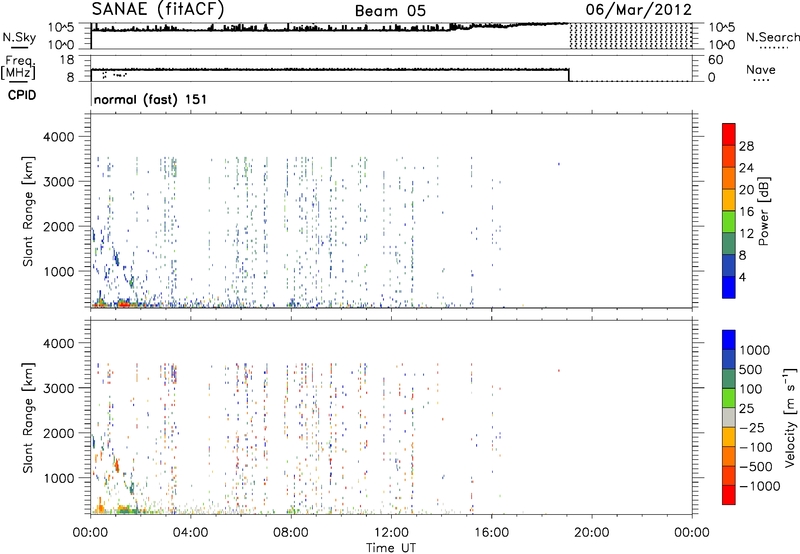Click the dotted N.Search region after 19:00
The height and width of the screenshot is (554, 800).
[631, 36]
